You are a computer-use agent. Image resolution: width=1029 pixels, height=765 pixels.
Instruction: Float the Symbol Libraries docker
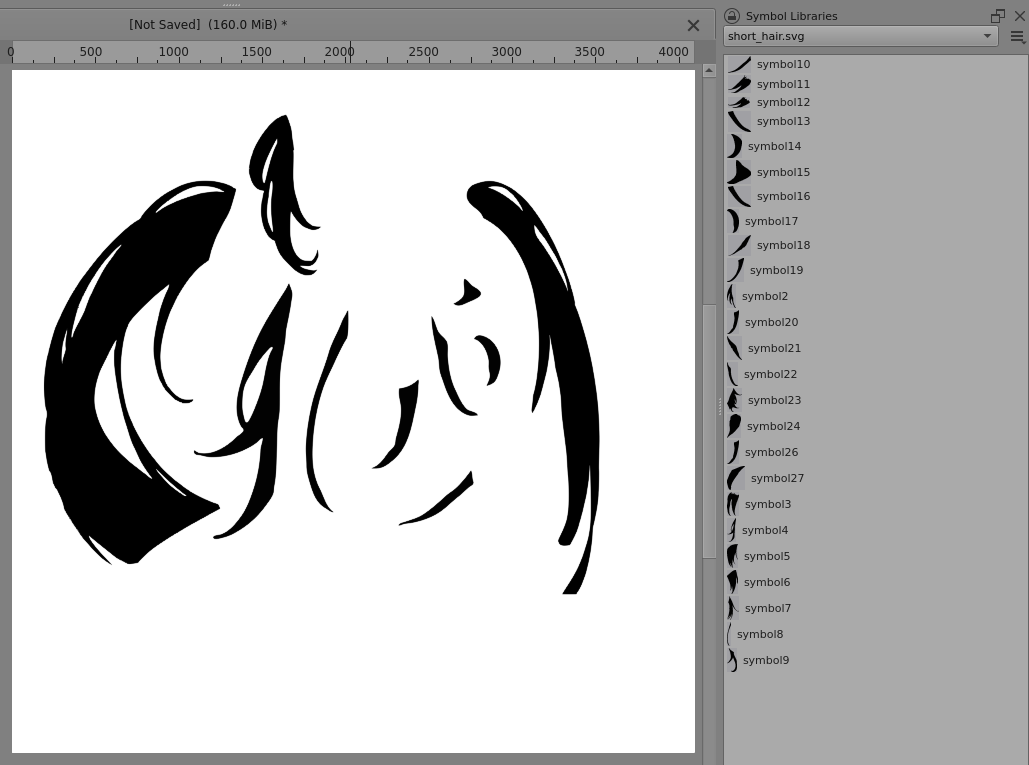coord(997,16)
